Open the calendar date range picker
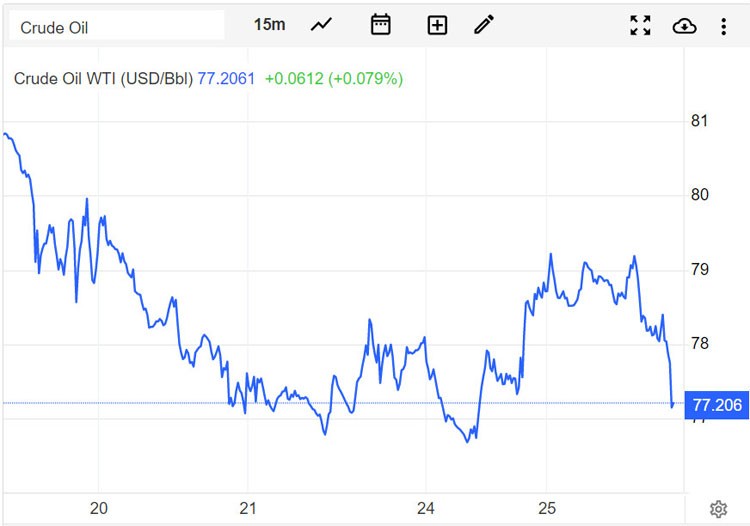Image resolution: width=750 pixels, height=526 pixels. [380, 25]
